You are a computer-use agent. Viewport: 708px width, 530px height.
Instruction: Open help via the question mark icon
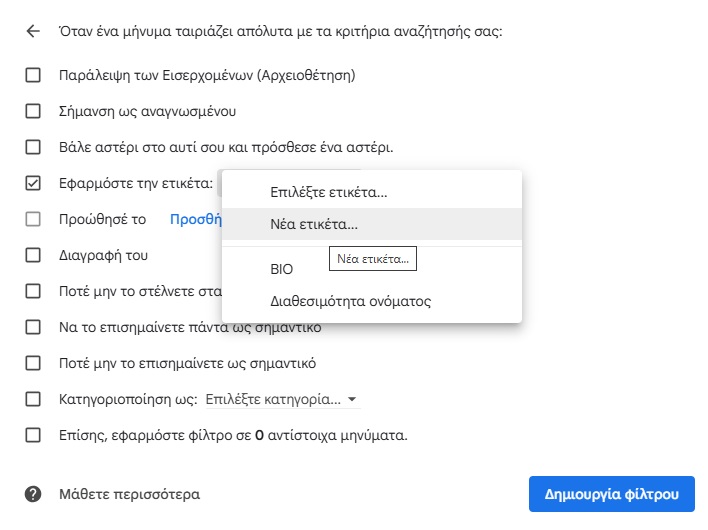click(33, 494)
